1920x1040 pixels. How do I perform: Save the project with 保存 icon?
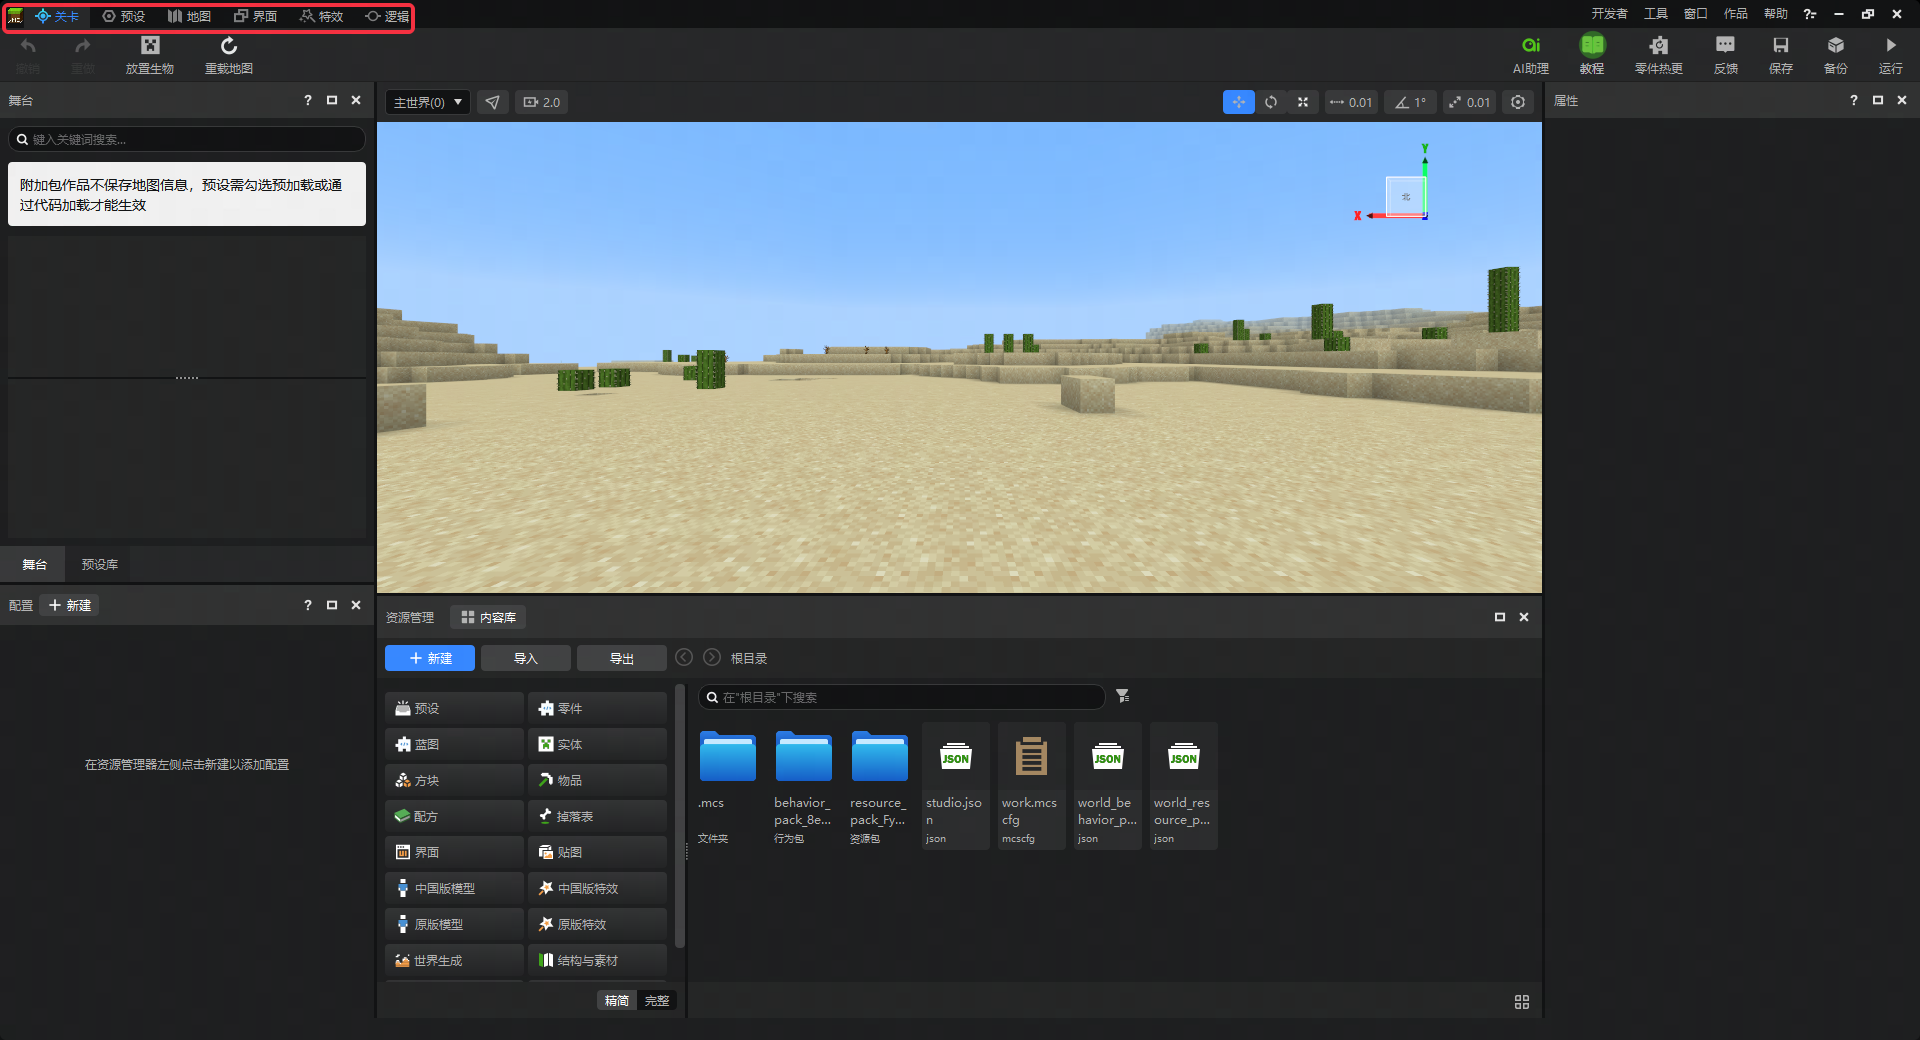(x=1781, y=55)
